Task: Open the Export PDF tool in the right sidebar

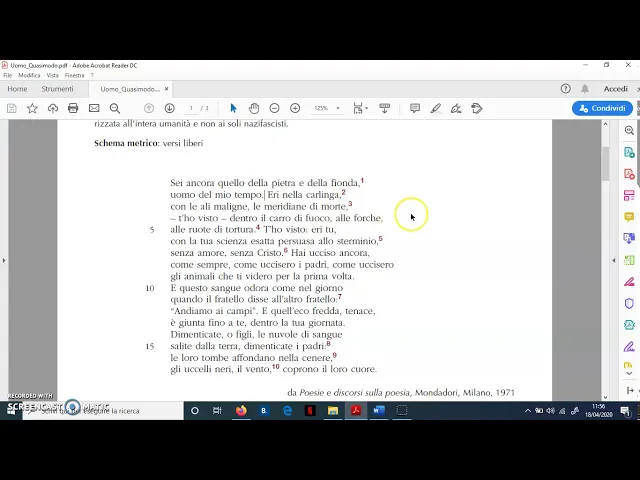Action: click(x=629, y=152)
